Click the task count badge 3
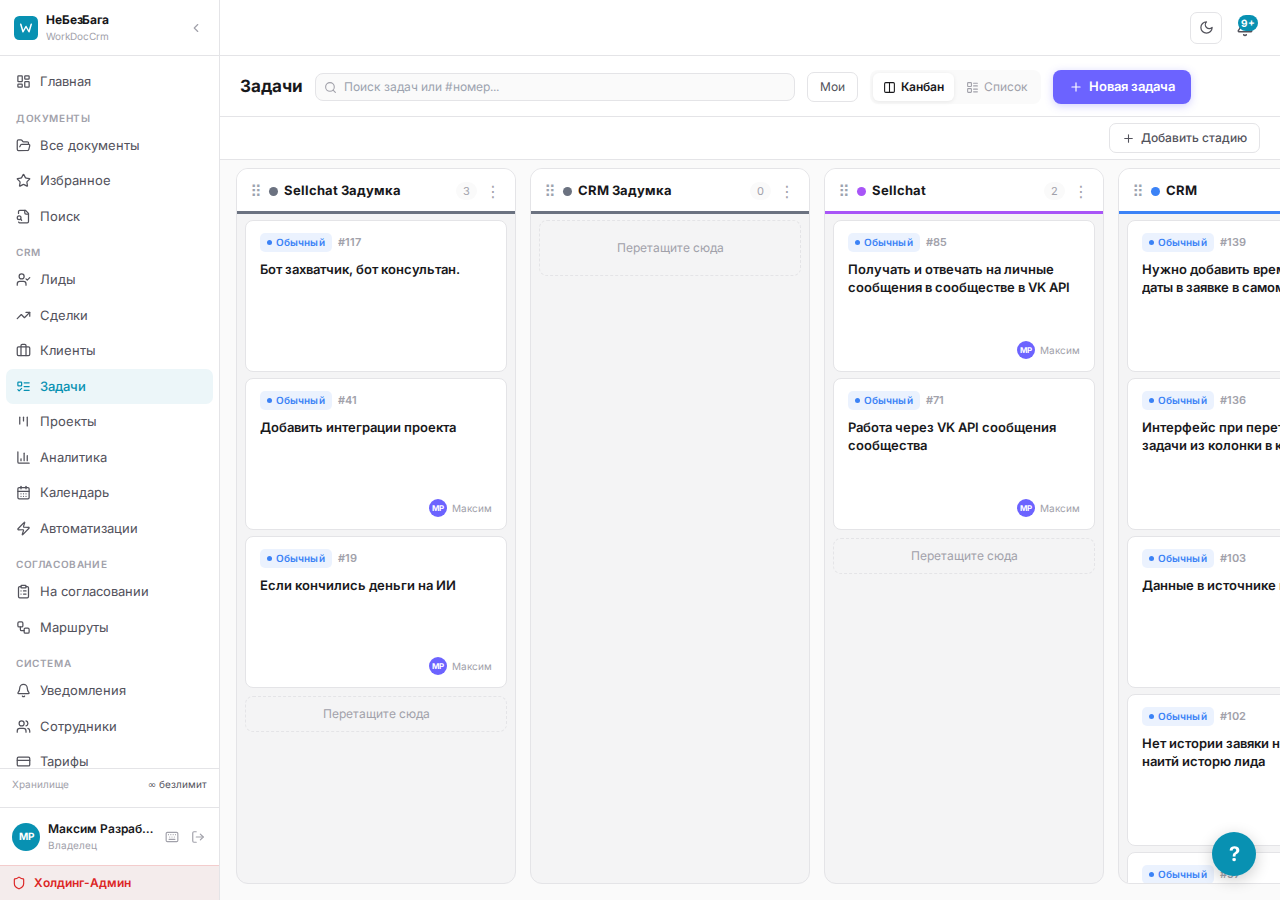1280x900 pixels. click(466, 191)
